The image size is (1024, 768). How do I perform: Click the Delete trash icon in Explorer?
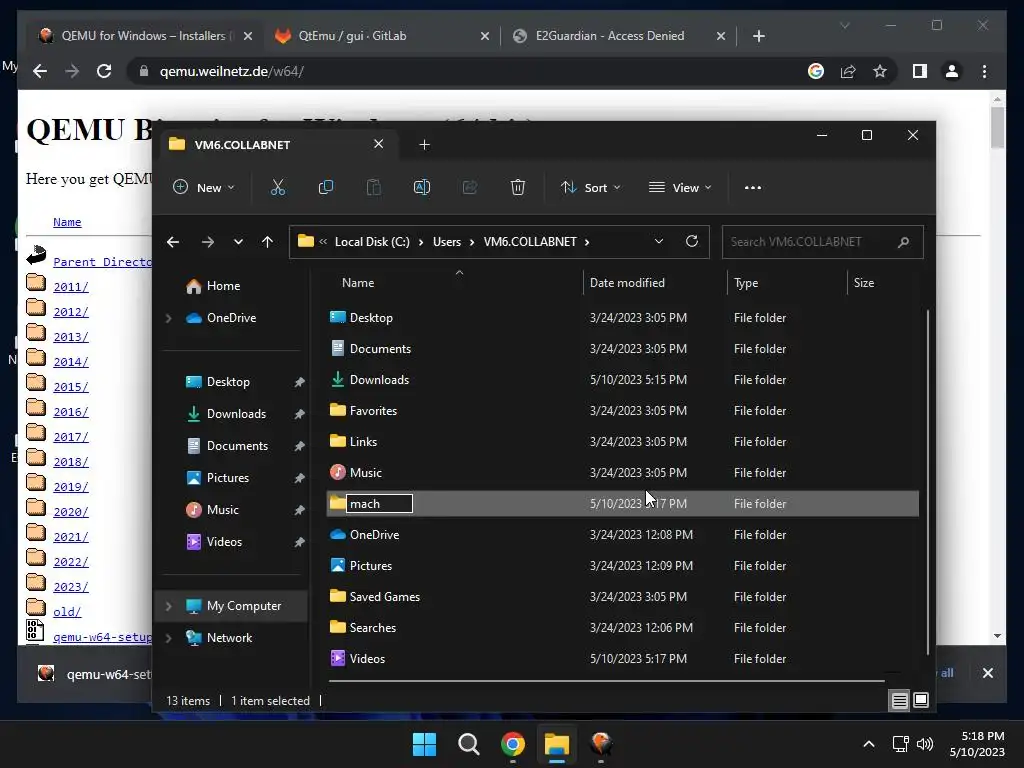pos(518,187)
